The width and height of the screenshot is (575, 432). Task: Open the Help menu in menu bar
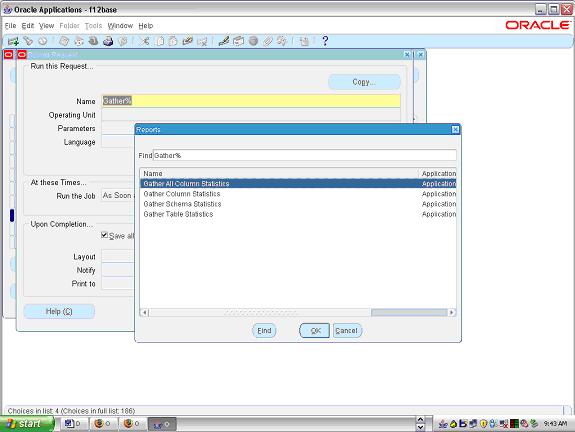146,26
